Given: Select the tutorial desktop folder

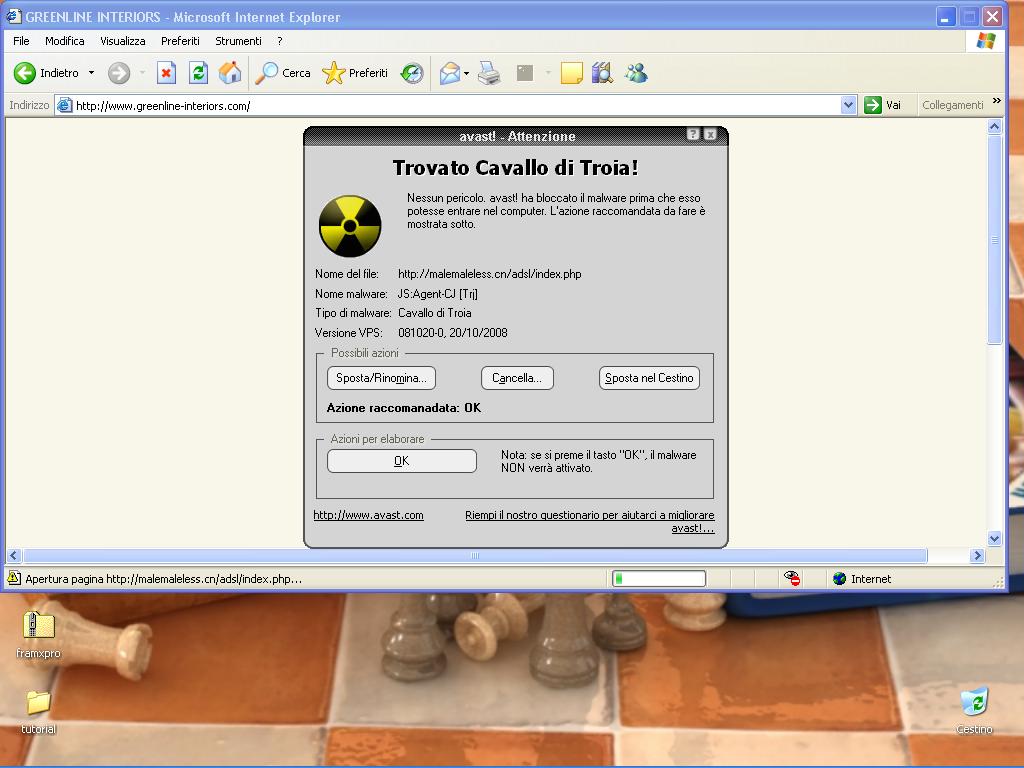Looking at the screenshot, I should (38, 711).
